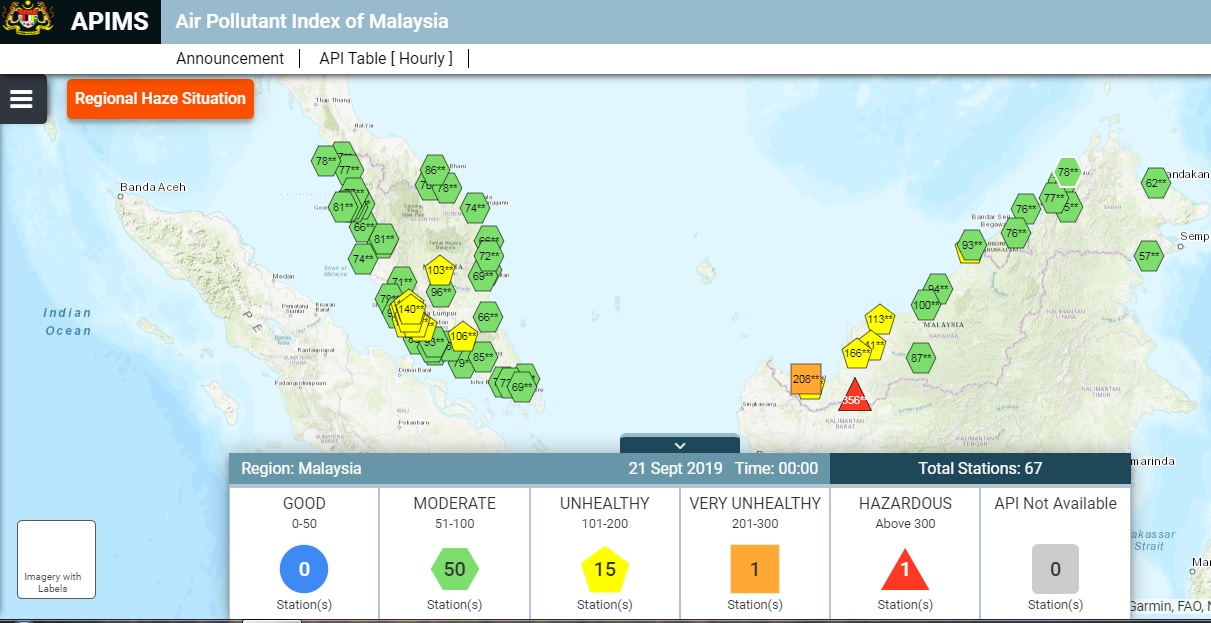Screen dimensions: 1211x623
Task: Click the APIMS title logo
Action: coord(110,21)
